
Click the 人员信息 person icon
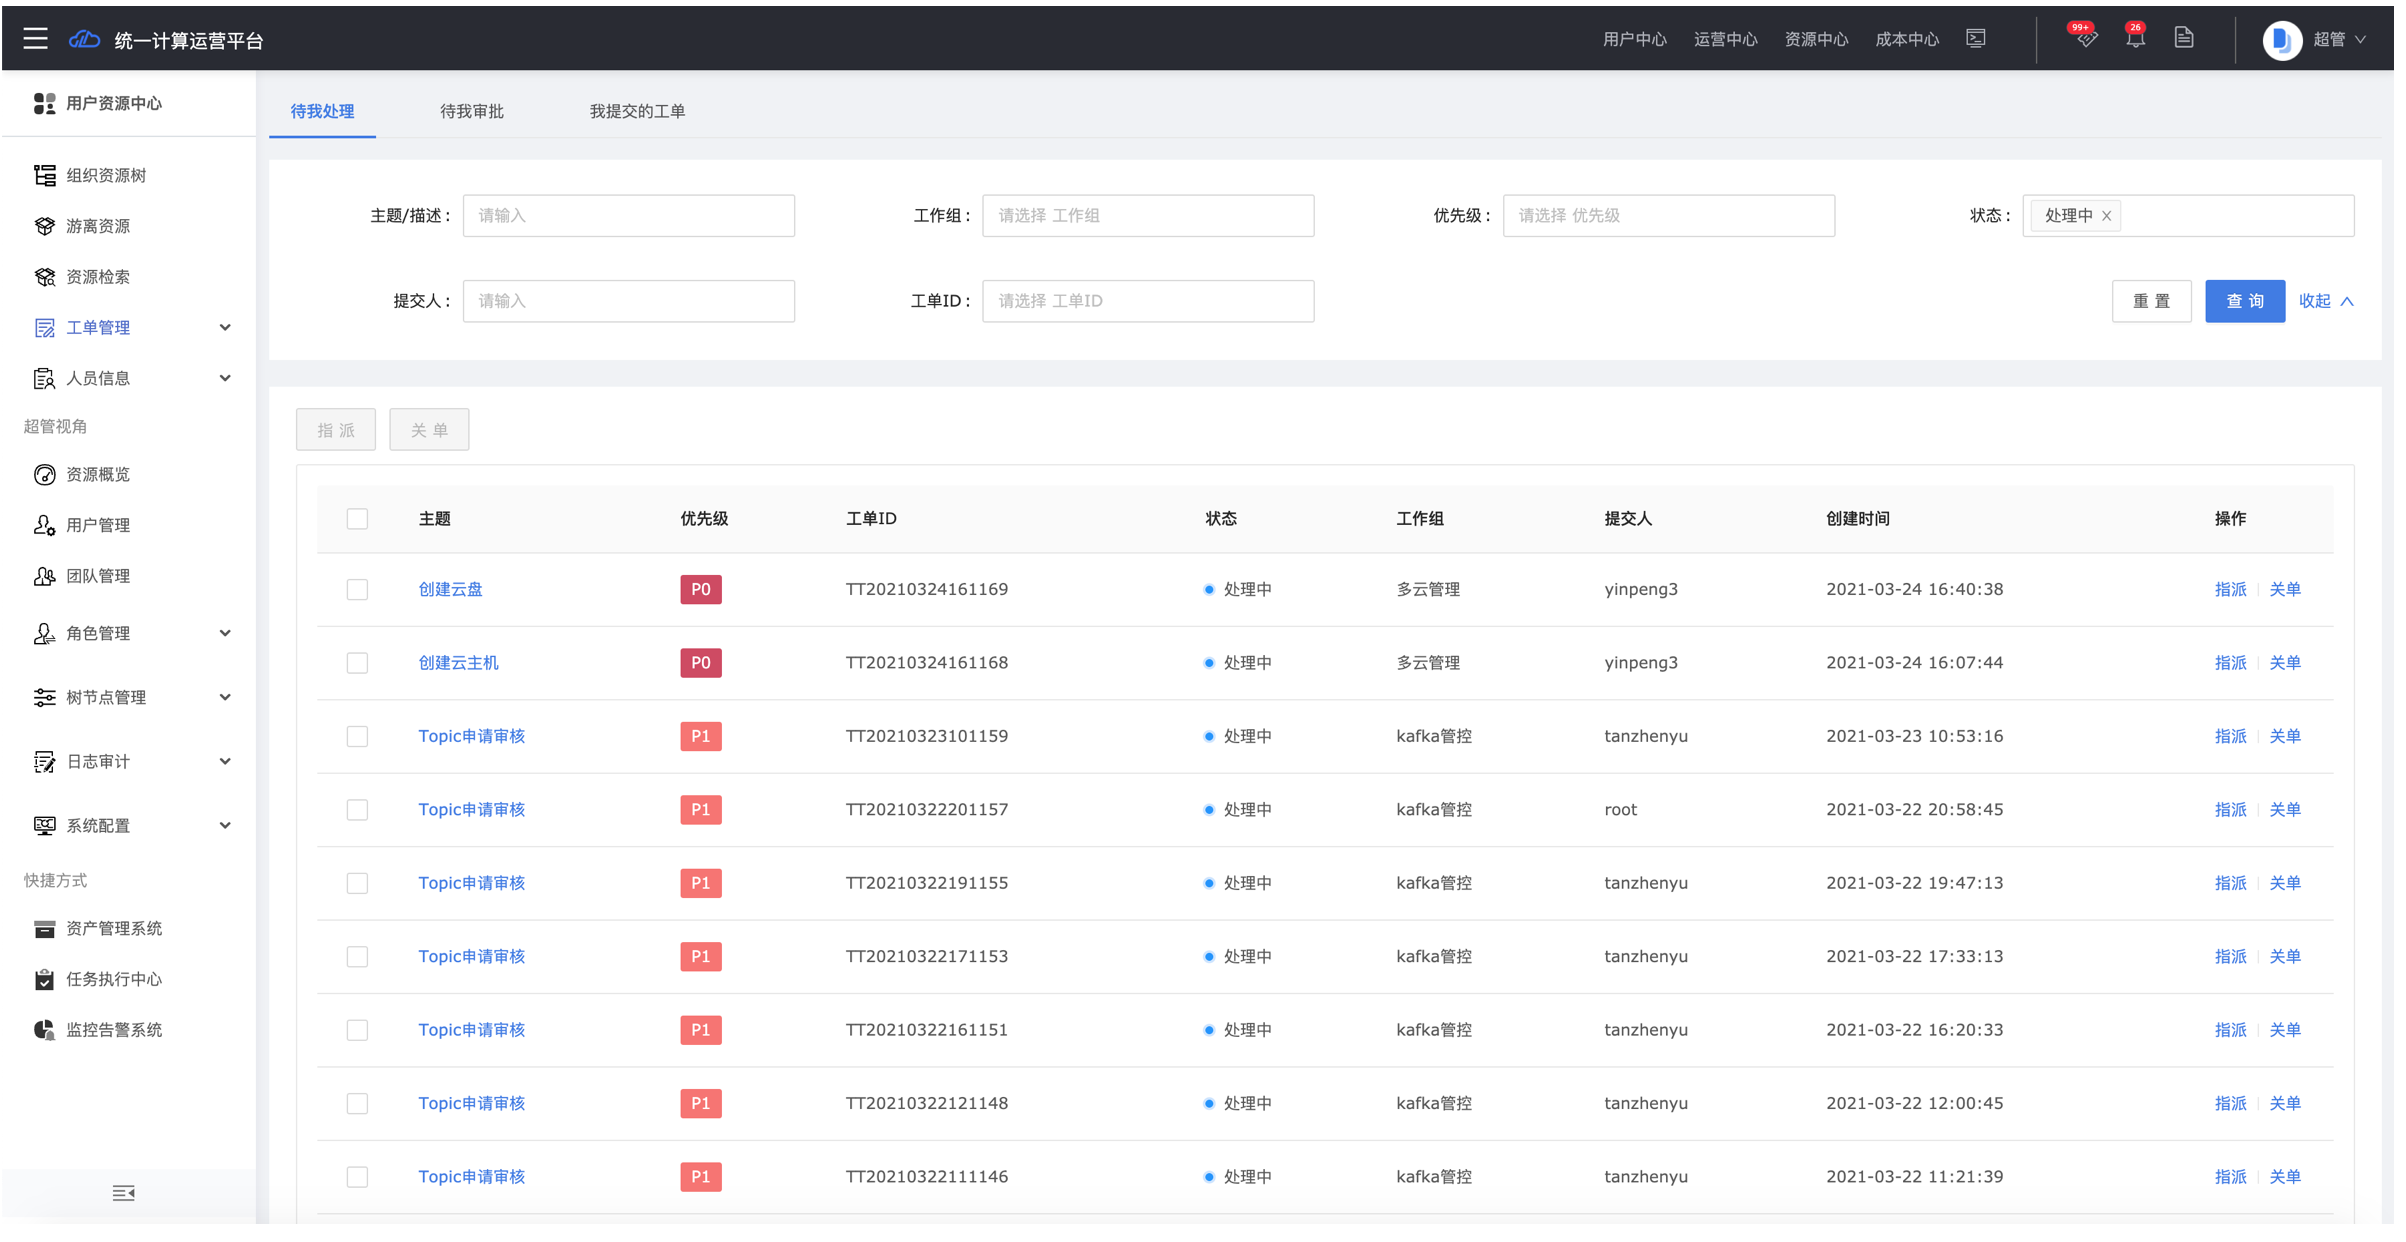point(44,378)
